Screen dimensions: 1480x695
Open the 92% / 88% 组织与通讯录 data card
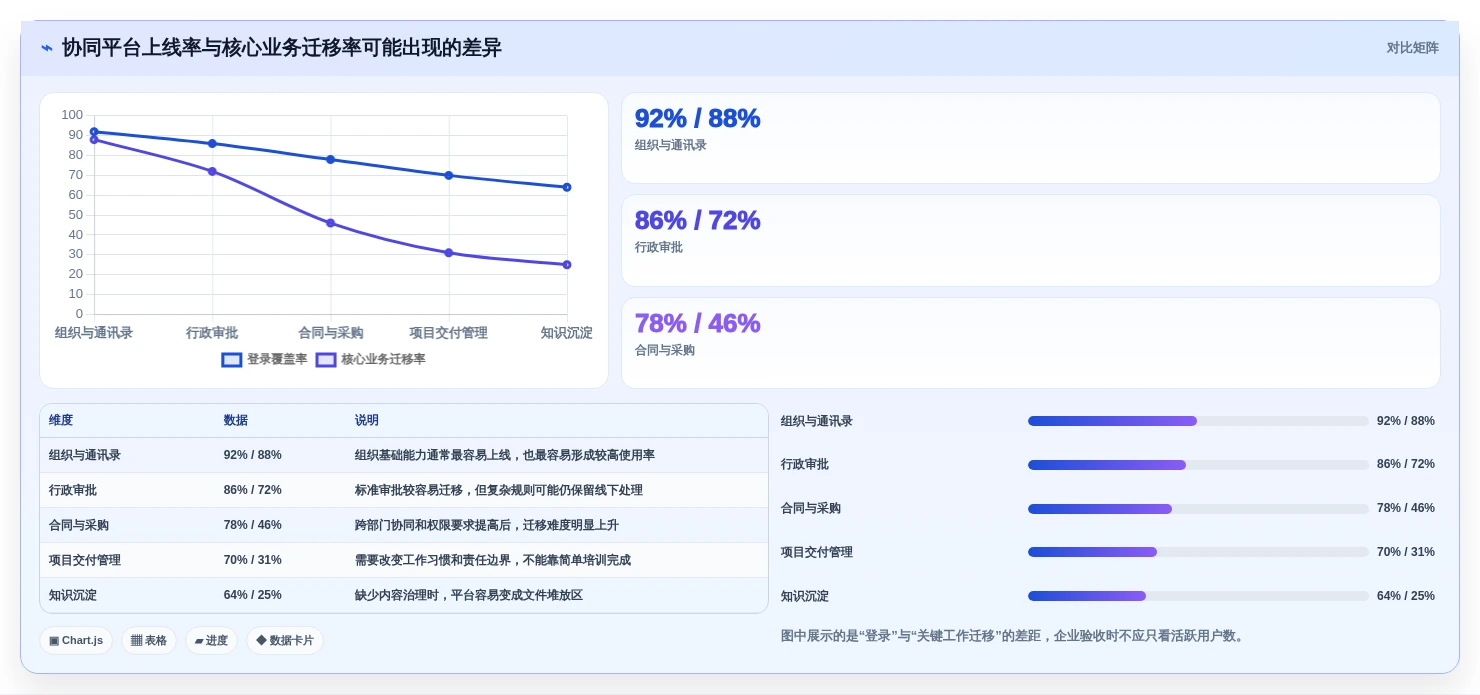pos(1031,138)
